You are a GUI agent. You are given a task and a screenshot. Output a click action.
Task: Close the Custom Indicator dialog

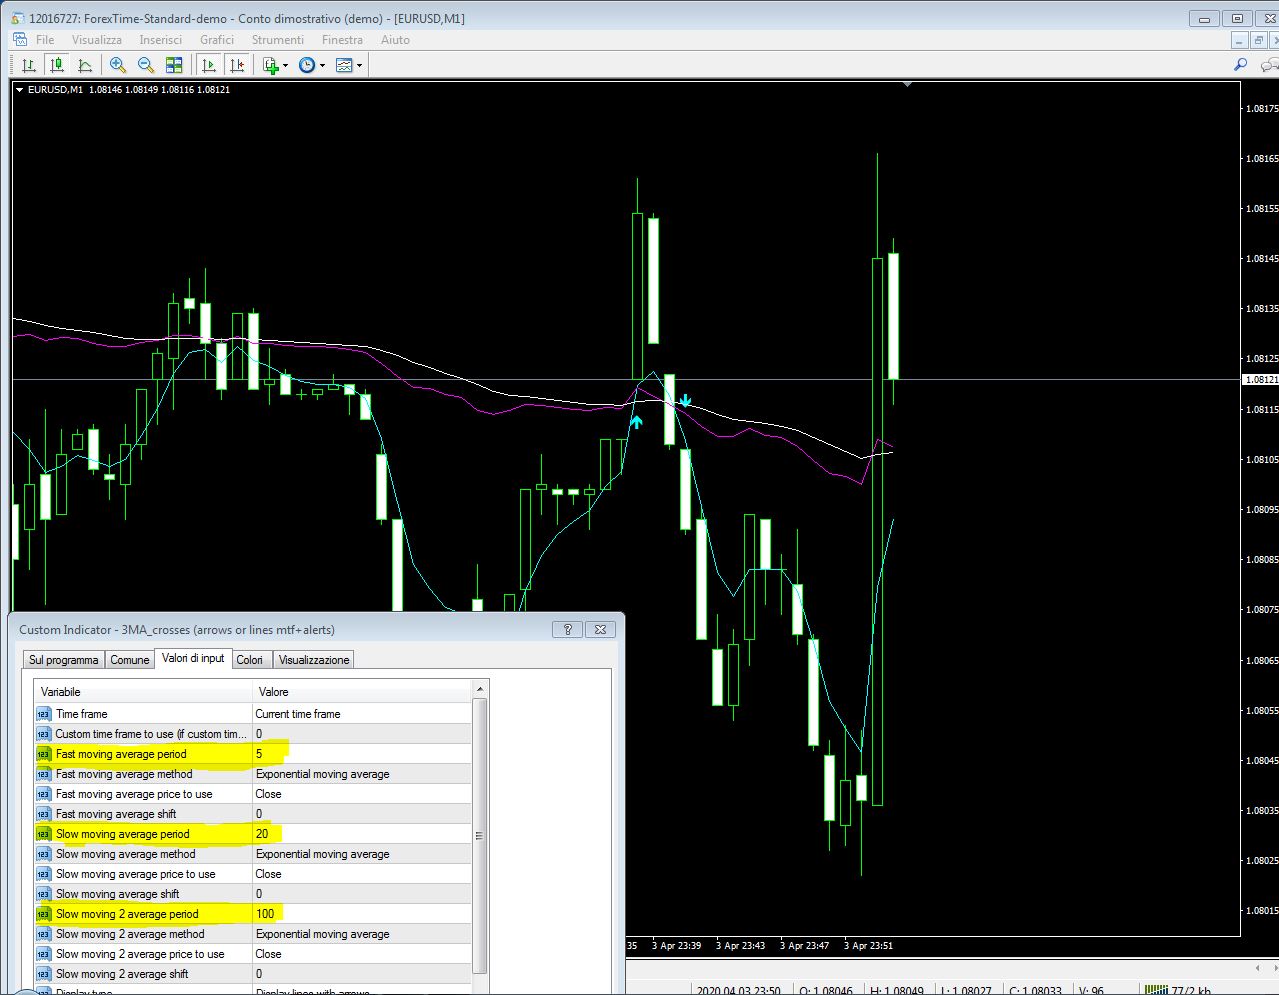[600, 629]
